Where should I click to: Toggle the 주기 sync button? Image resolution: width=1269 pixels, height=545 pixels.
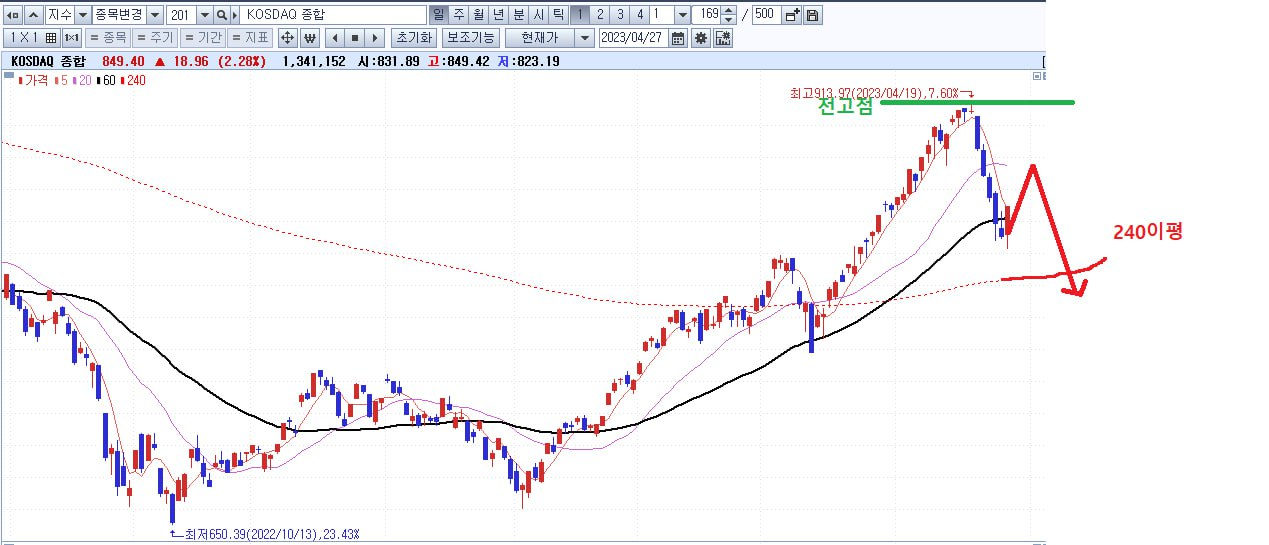155,38
